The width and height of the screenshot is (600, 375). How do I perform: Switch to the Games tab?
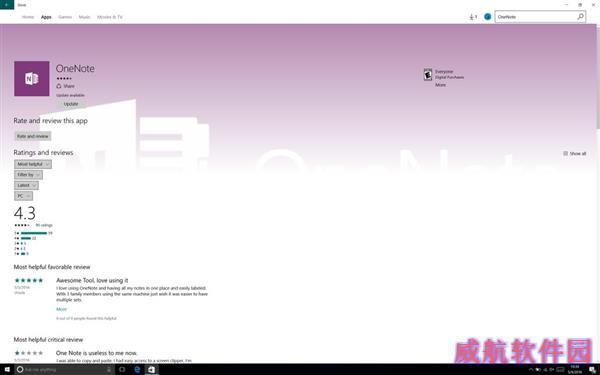tap(65, 17)
